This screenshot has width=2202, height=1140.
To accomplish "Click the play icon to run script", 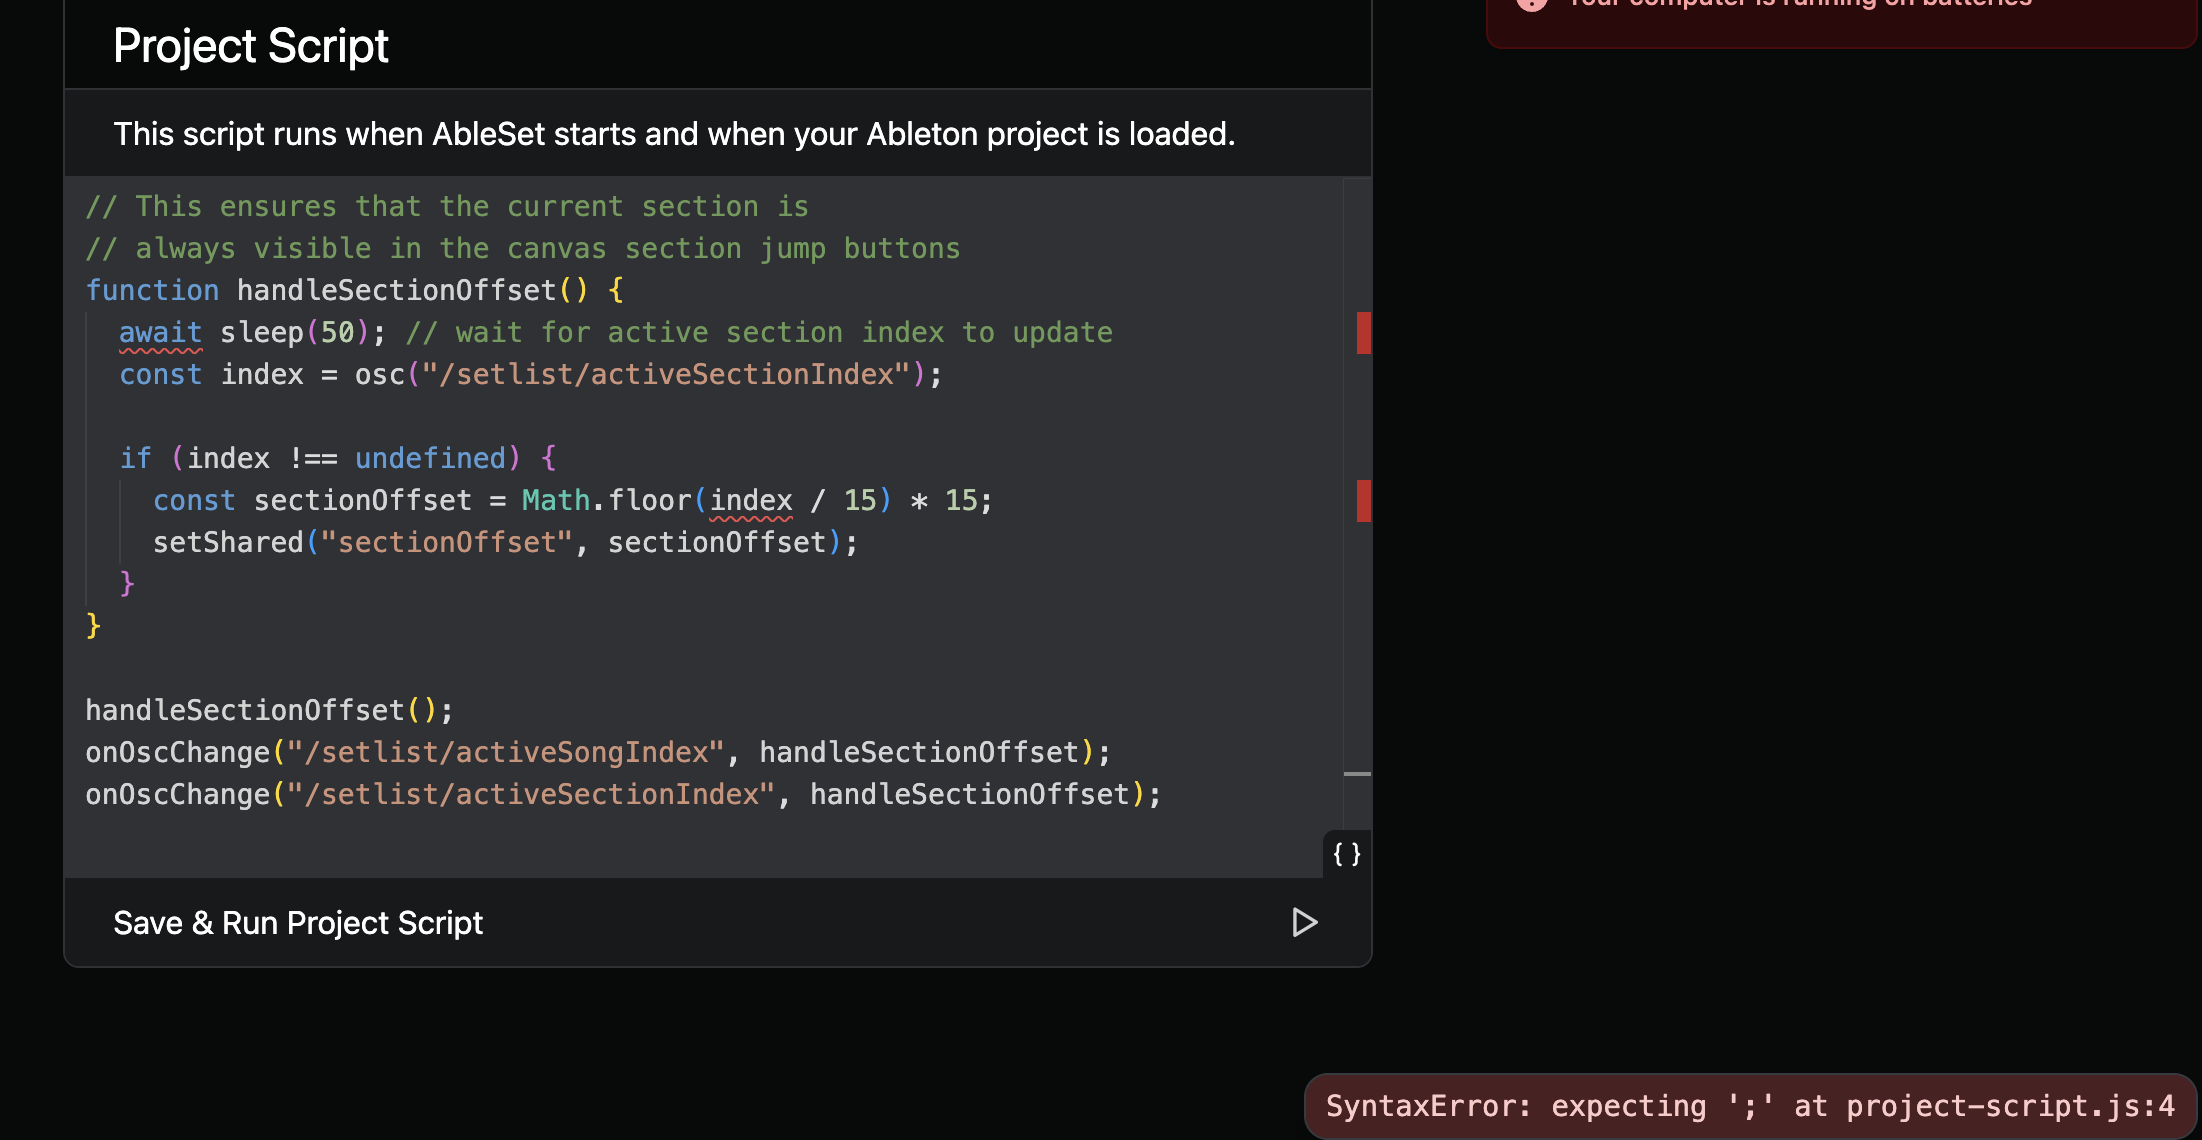I will click(1304, 922).
